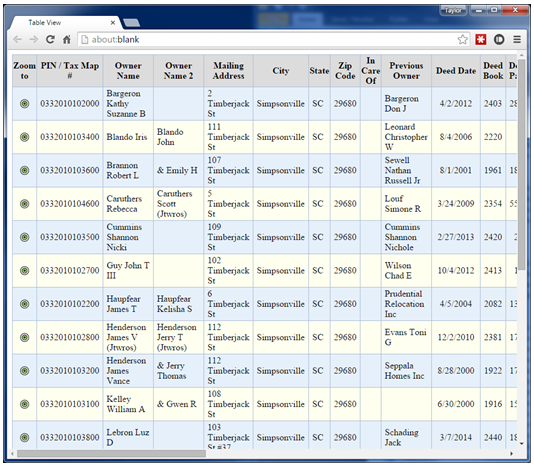The width and height of the screenshot is (534, 466).
Task: Click PIN 0332010102200 cell
Action: pos(70,304)
